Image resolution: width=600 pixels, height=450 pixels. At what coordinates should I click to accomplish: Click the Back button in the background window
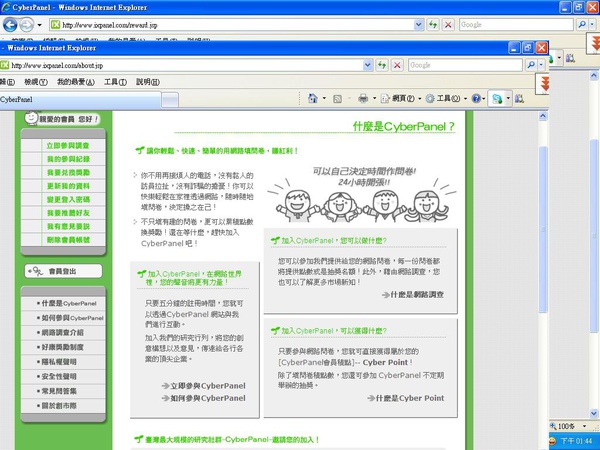click(x=10, y=25)
